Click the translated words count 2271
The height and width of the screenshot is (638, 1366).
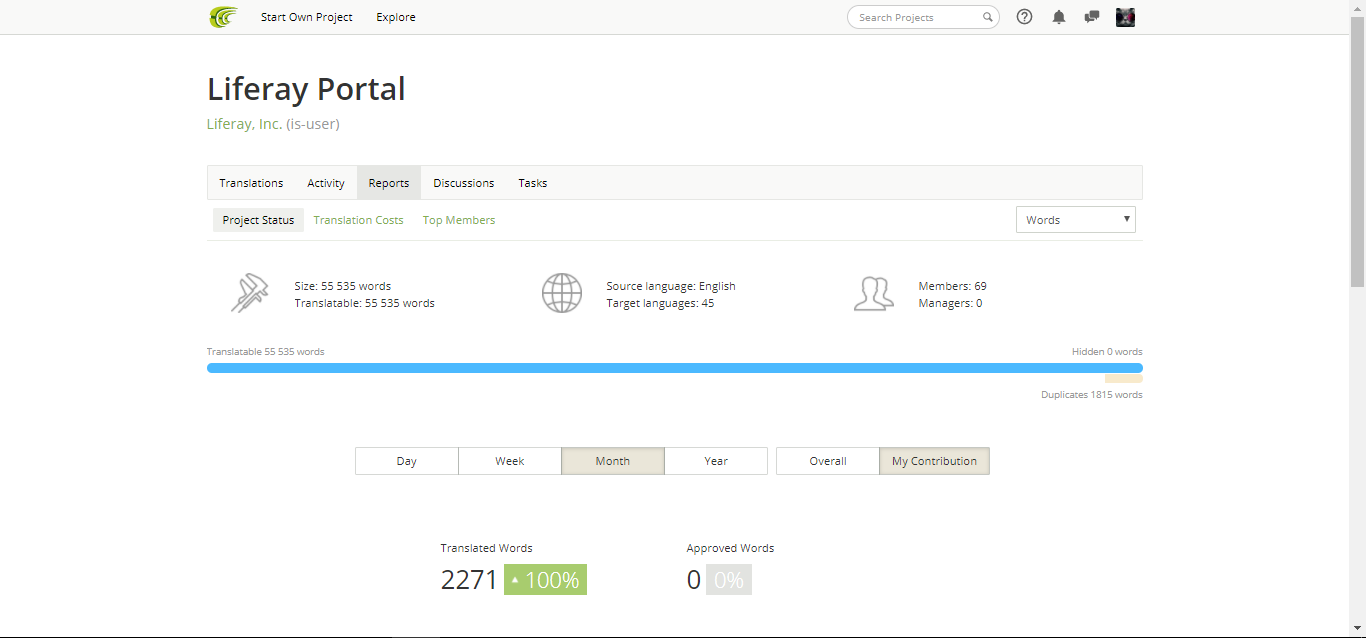coord(469,580)
